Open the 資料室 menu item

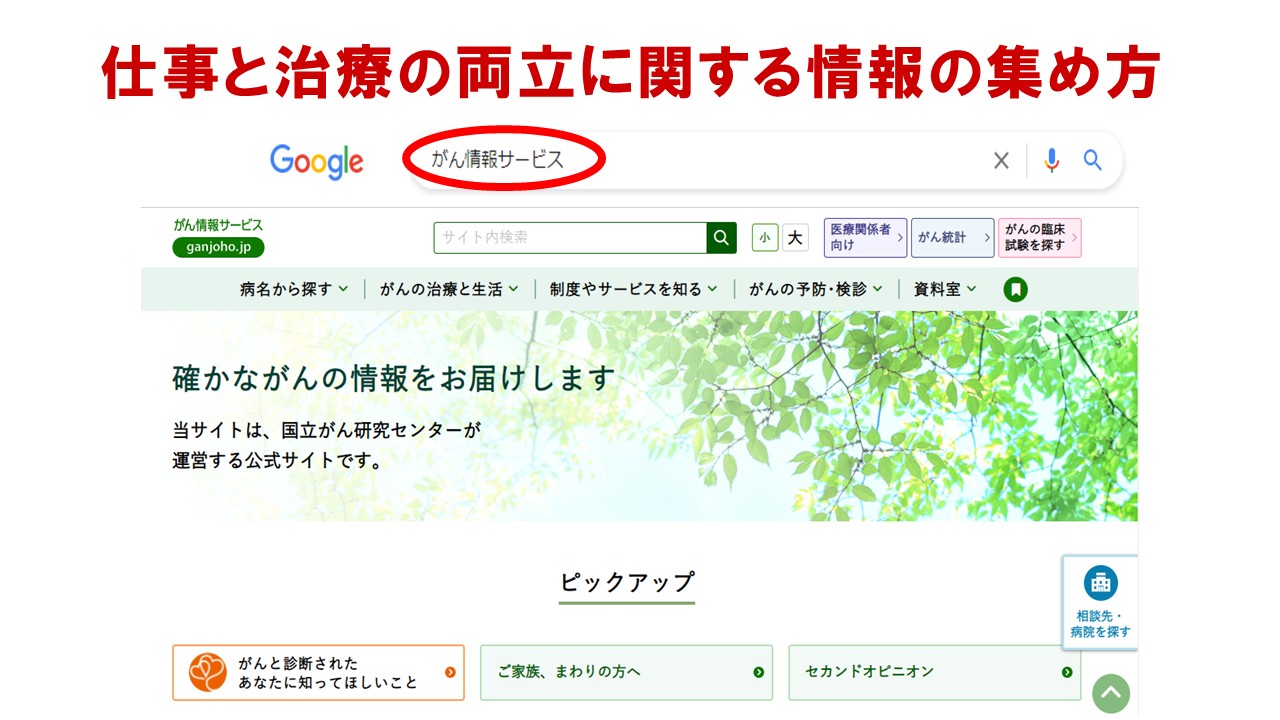coord(937,288)
